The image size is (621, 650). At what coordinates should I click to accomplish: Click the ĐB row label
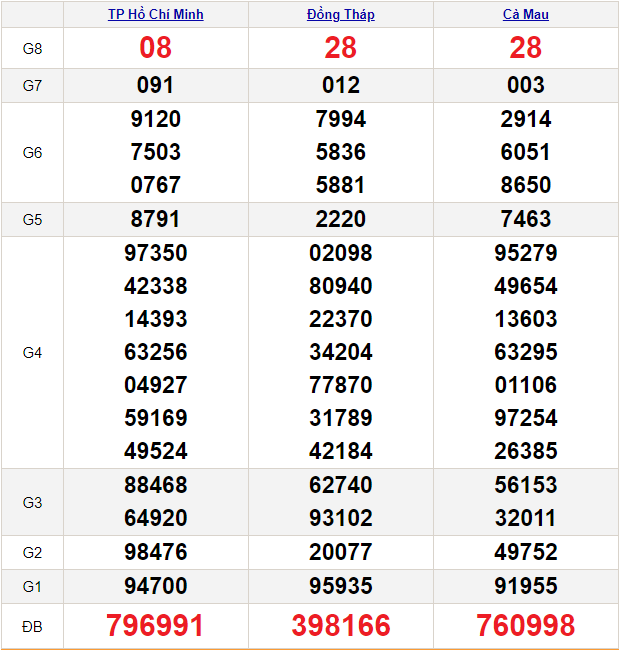[32, 626]
